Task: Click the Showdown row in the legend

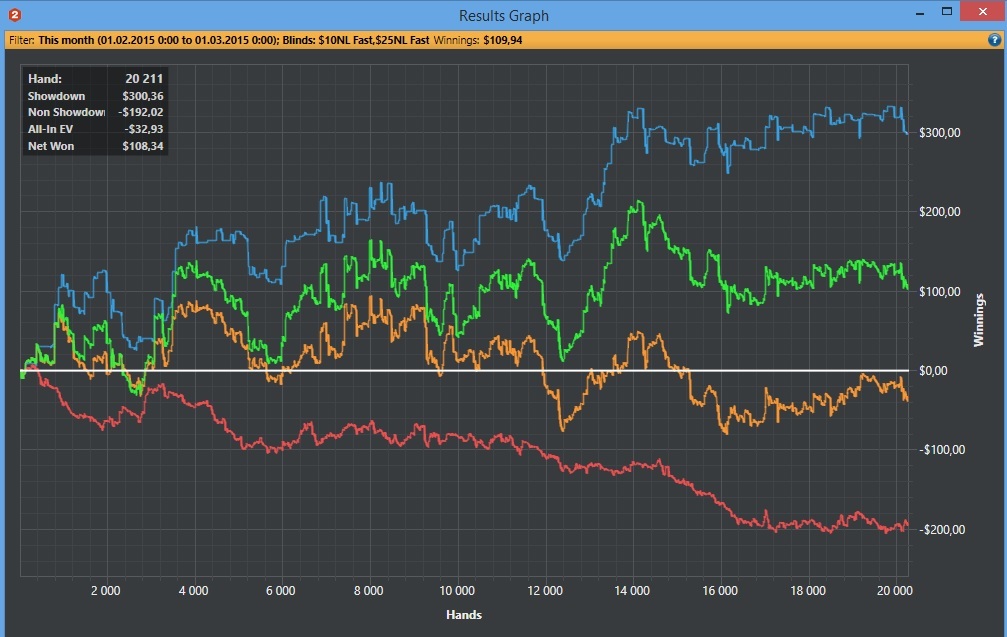Action: pos(95,96)
